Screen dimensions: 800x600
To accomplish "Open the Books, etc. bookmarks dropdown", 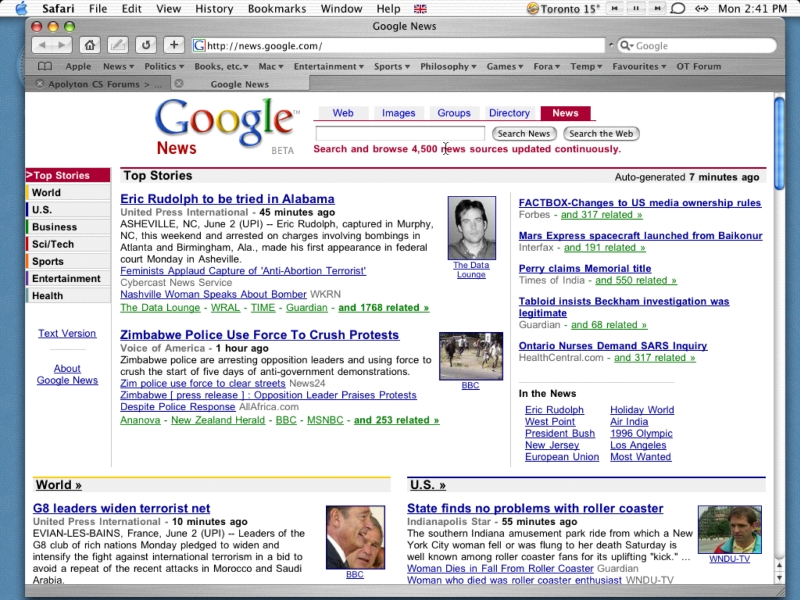I will [x=221, y=66].
